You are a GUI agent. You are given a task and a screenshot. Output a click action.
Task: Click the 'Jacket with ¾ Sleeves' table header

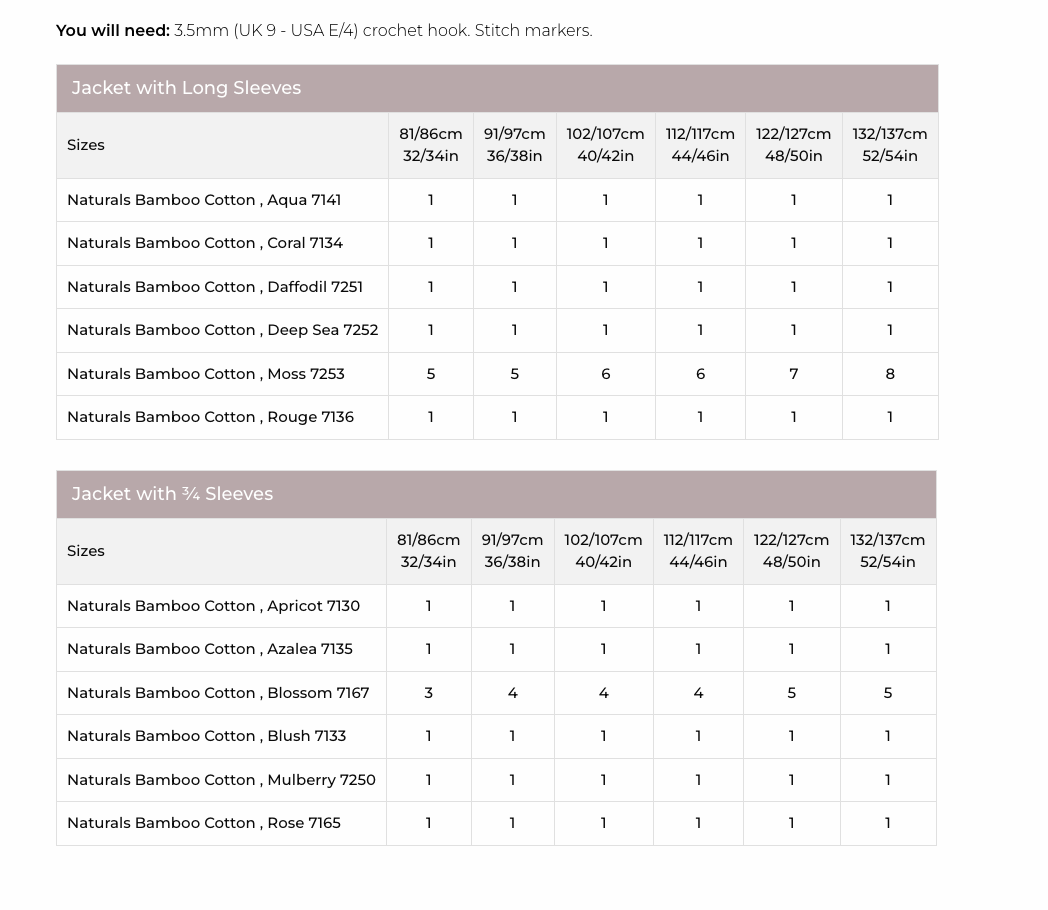tap(172, 494)
